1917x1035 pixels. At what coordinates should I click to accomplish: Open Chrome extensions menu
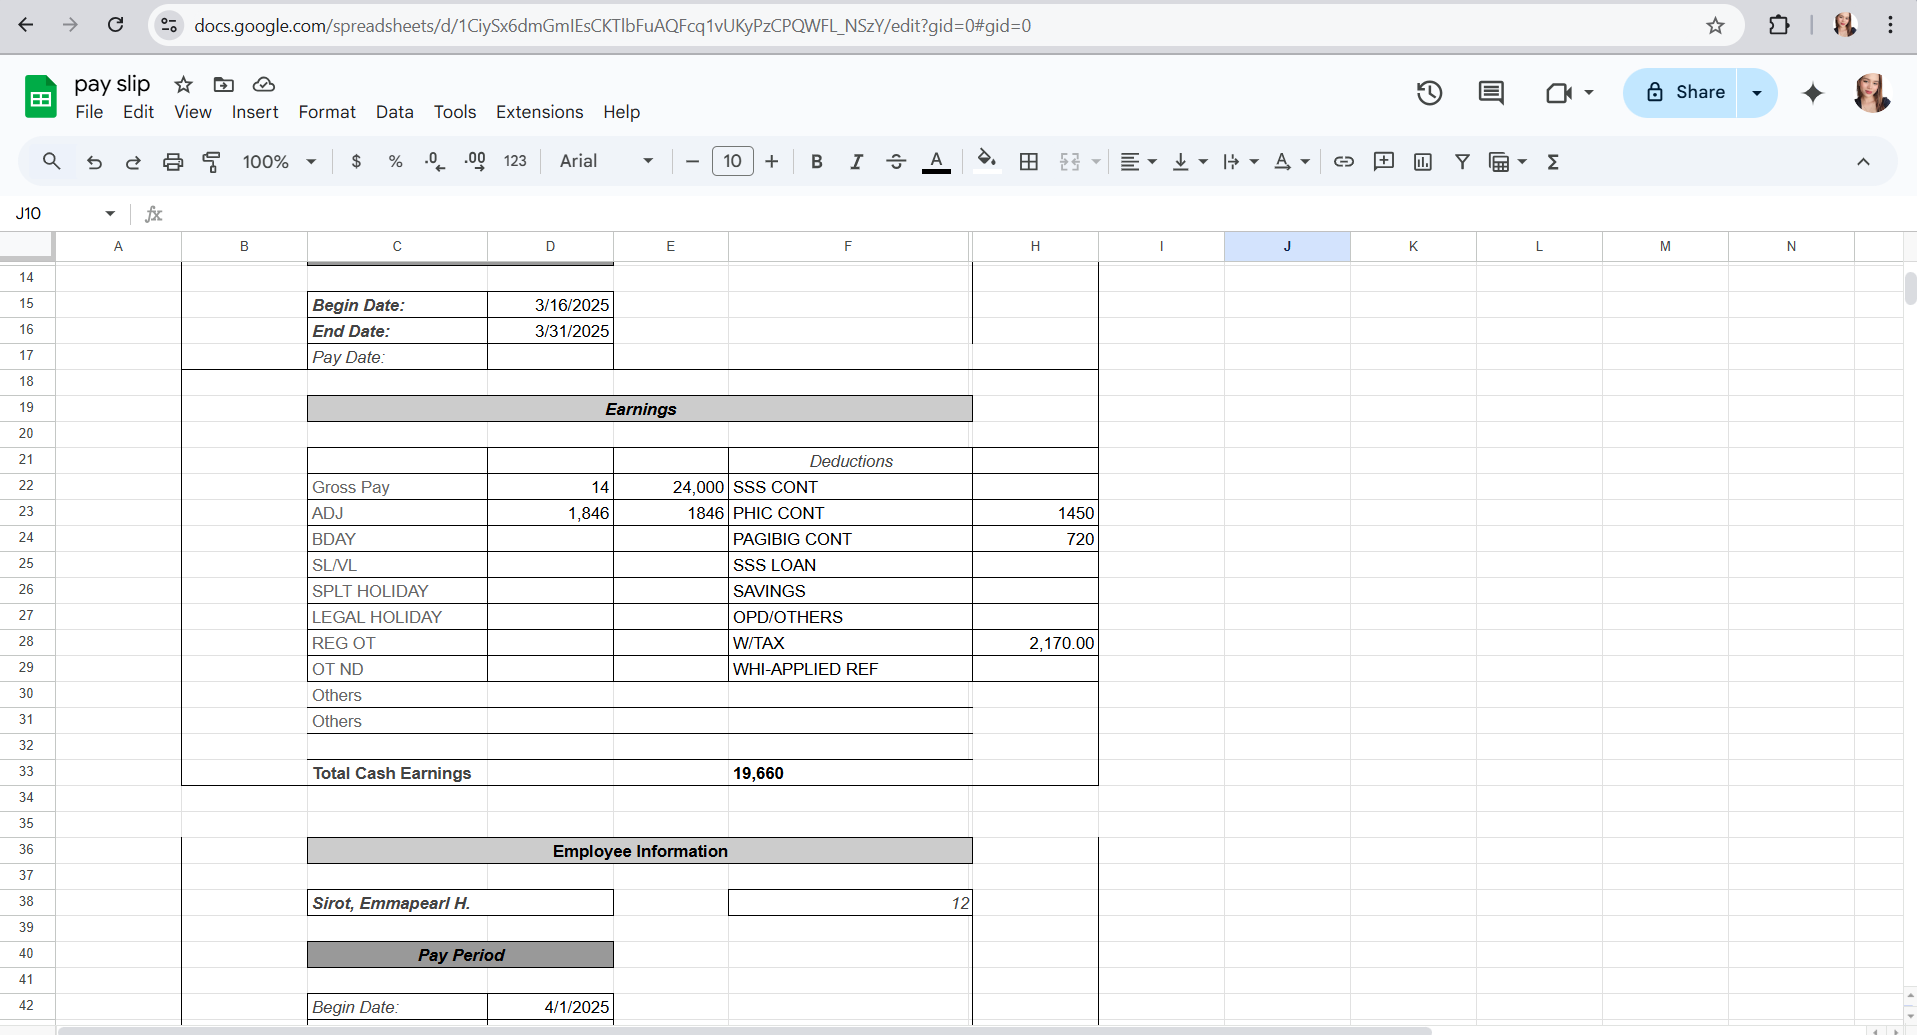1780,25
